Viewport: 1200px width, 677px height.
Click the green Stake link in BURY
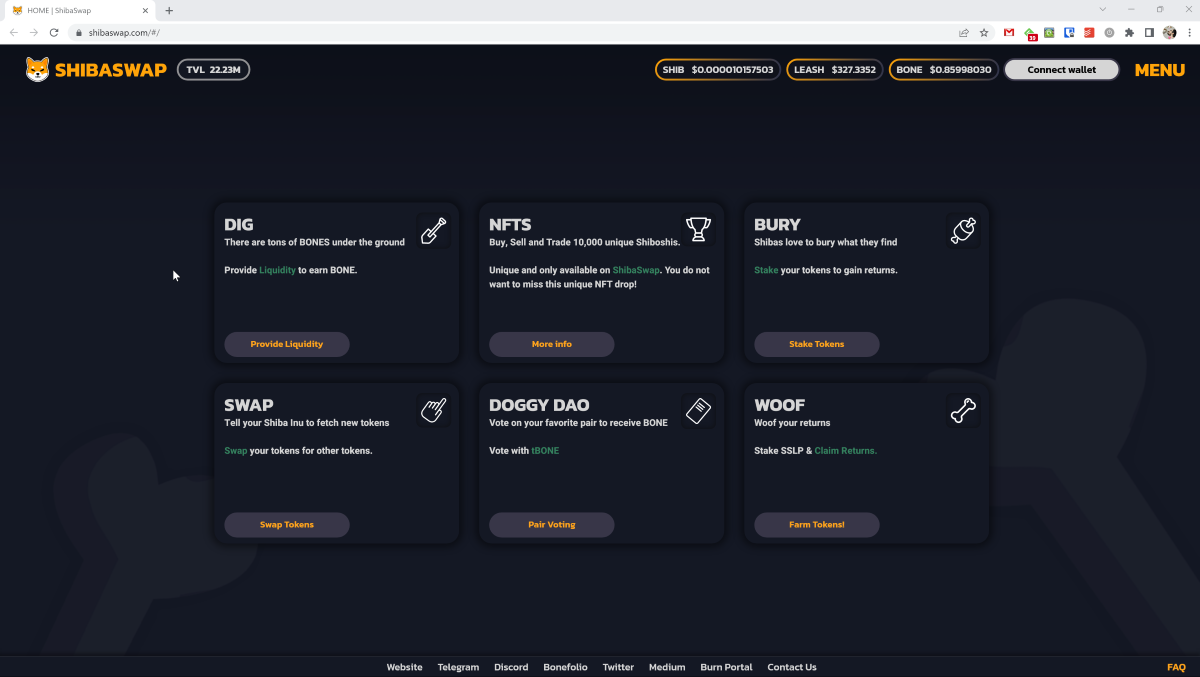click(766, 271)
